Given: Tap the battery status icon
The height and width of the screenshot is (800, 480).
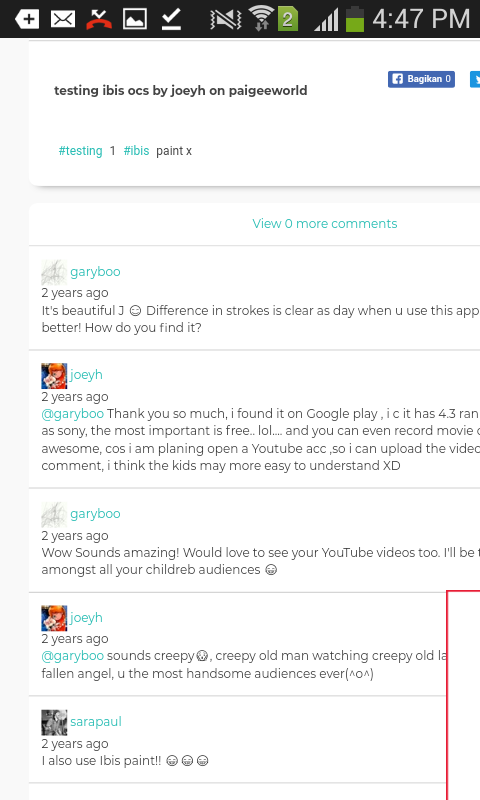Looking at the screenshot, I should coord(355,19).
